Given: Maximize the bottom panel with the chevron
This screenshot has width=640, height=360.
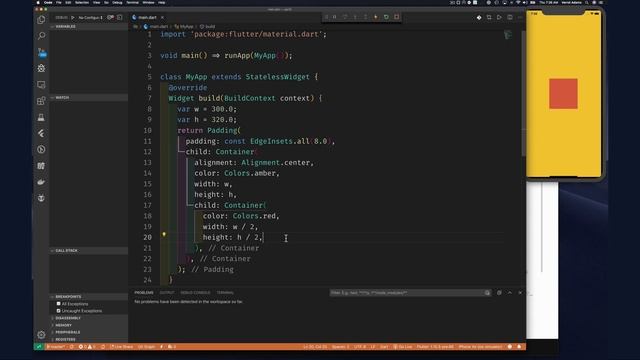Looking at the screenshot, I should click(510, 293).
